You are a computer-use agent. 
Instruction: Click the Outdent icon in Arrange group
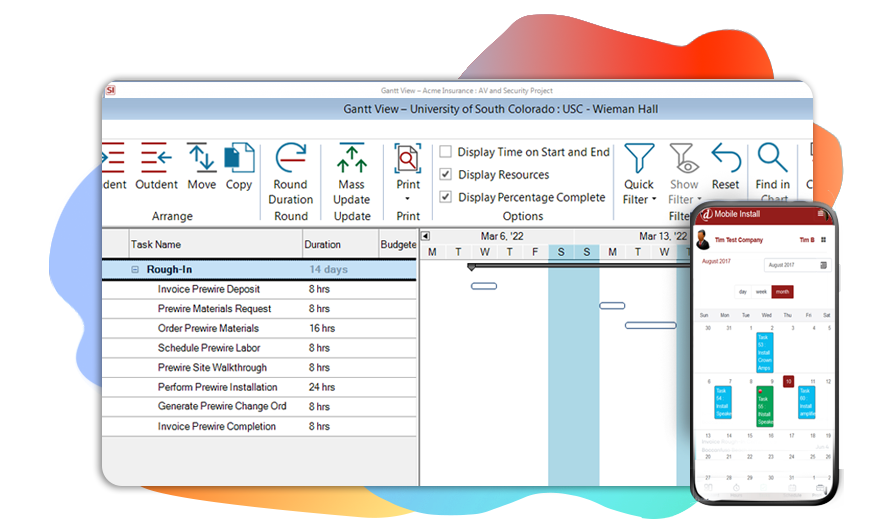click(156, 158)
